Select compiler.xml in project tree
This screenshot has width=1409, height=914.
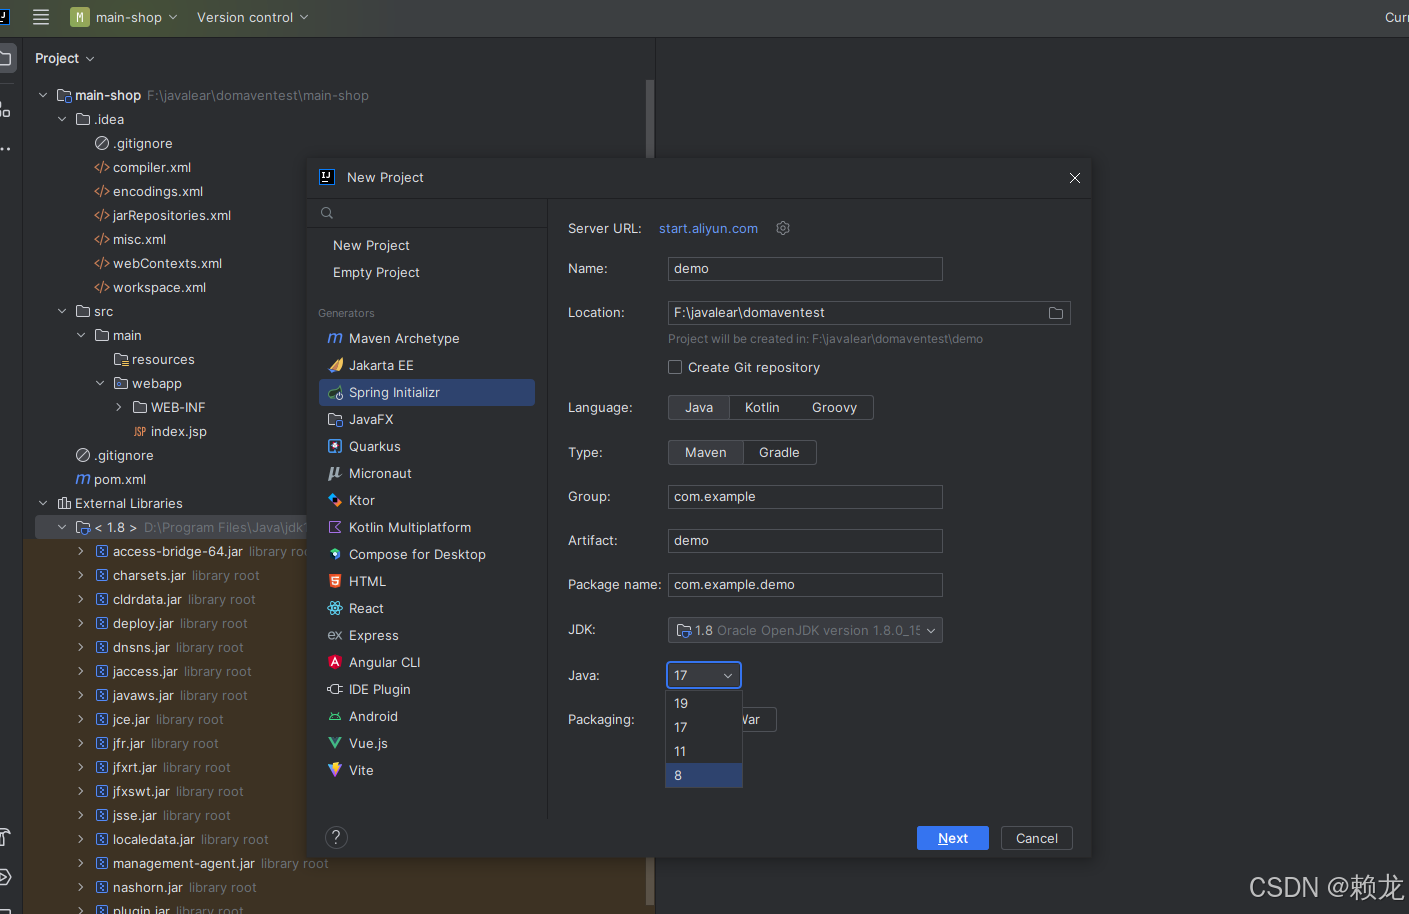point(151,168)
